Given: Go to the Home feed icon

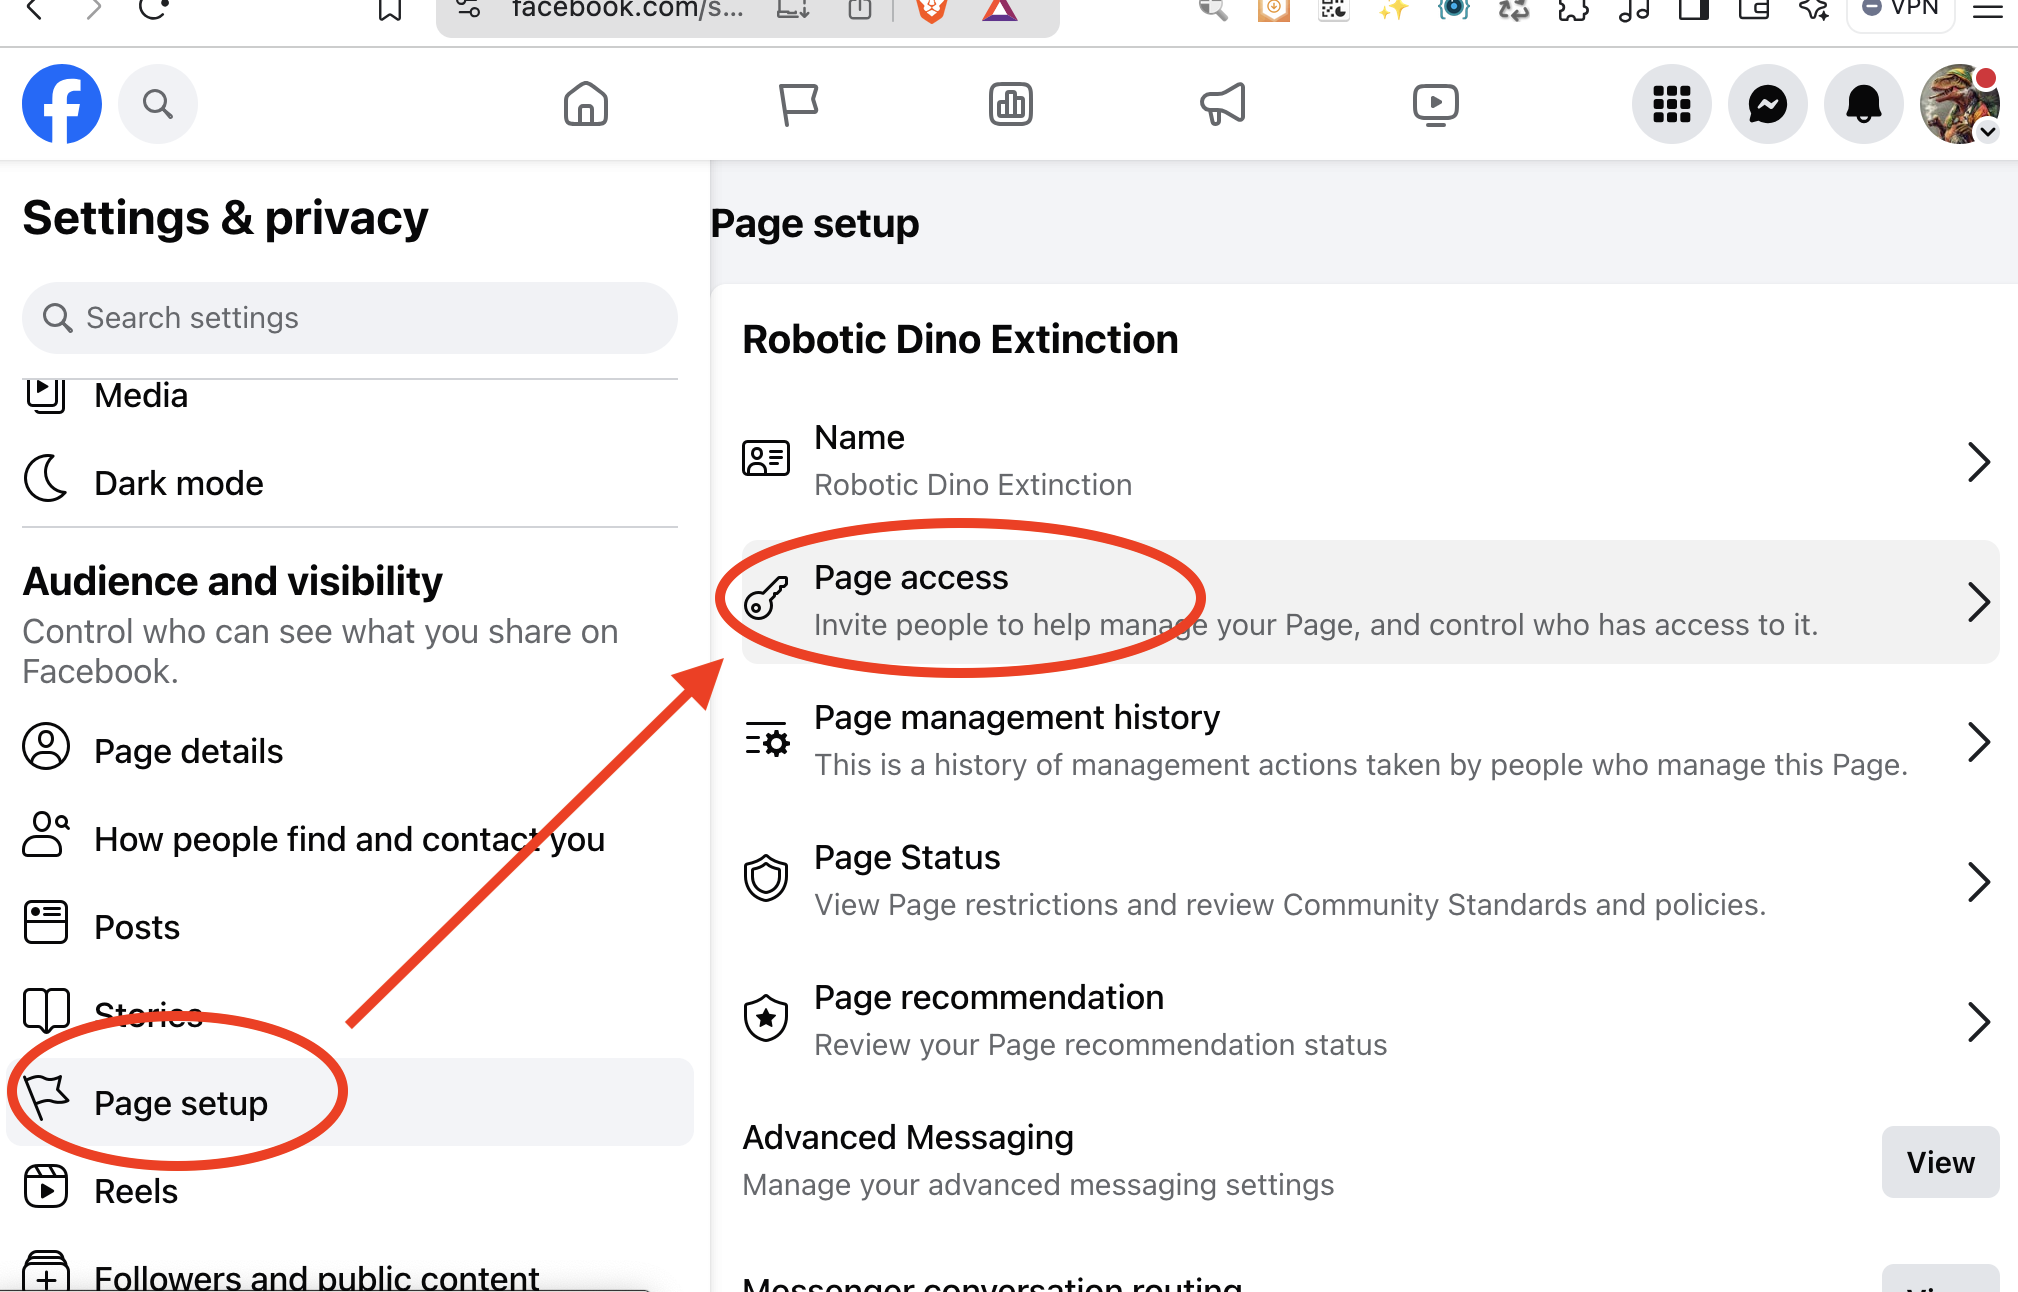Looking at the screenshot, I should (x=585, y=104).
